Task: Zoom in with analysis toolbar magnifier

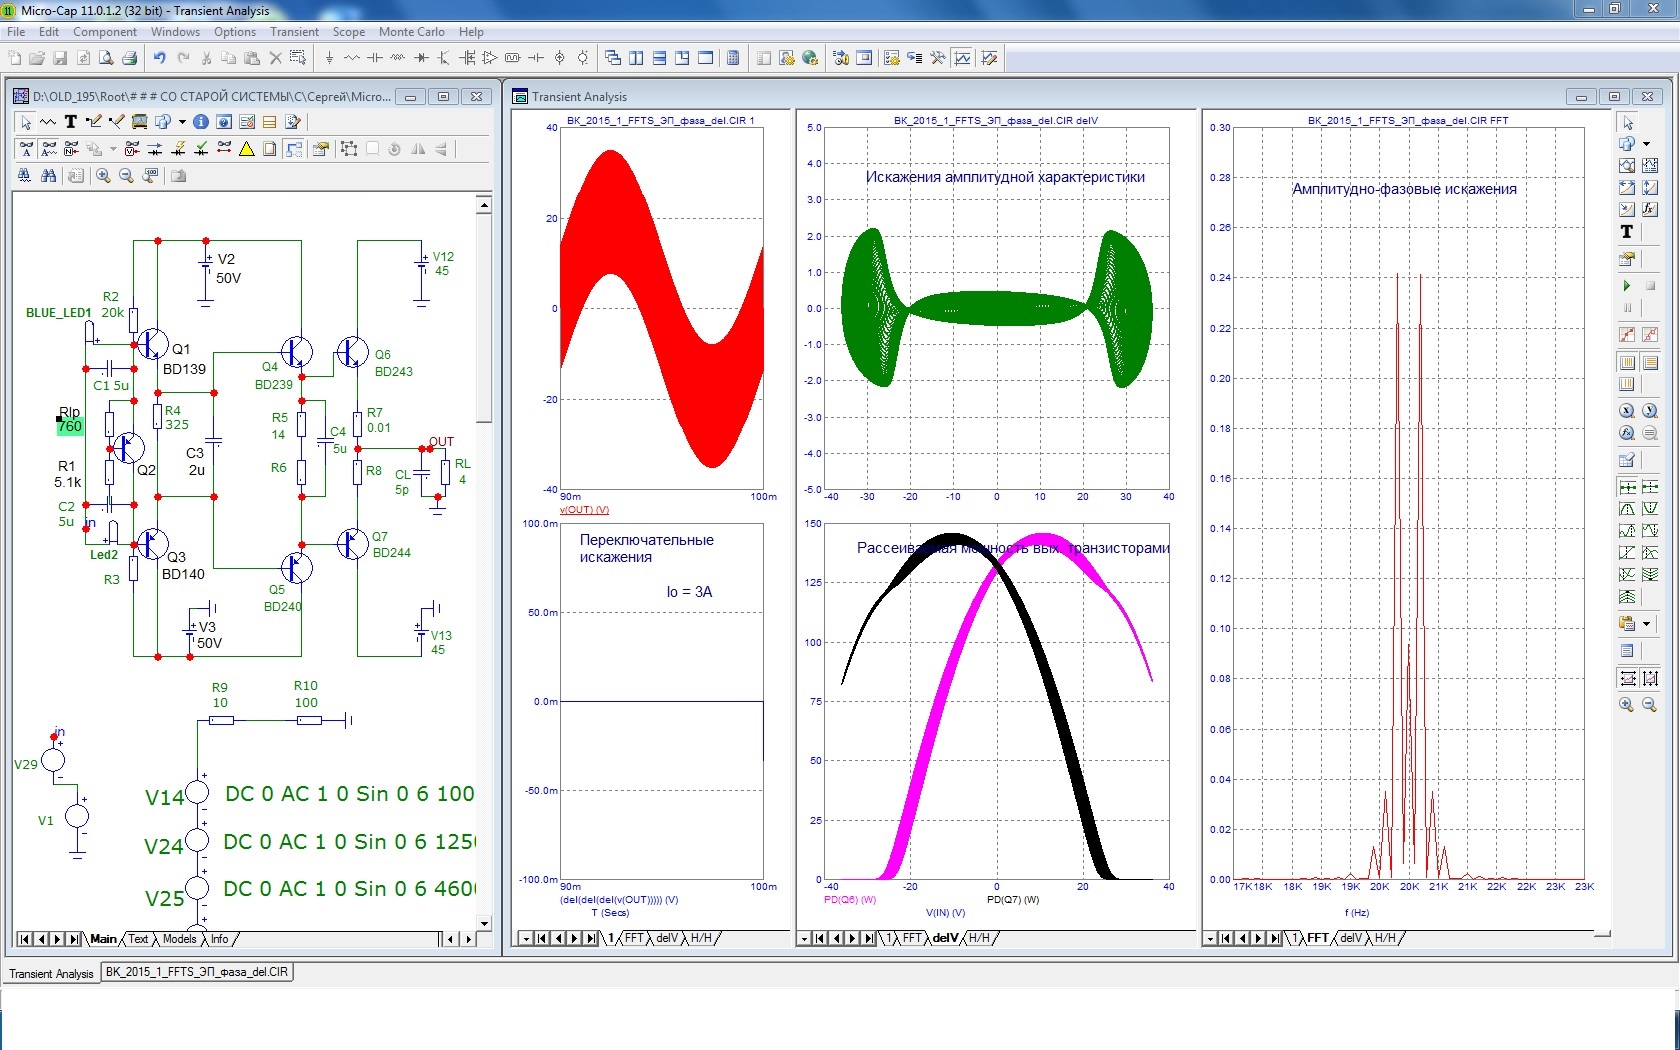Action: pyautogui.click(x=1627, y=704)
